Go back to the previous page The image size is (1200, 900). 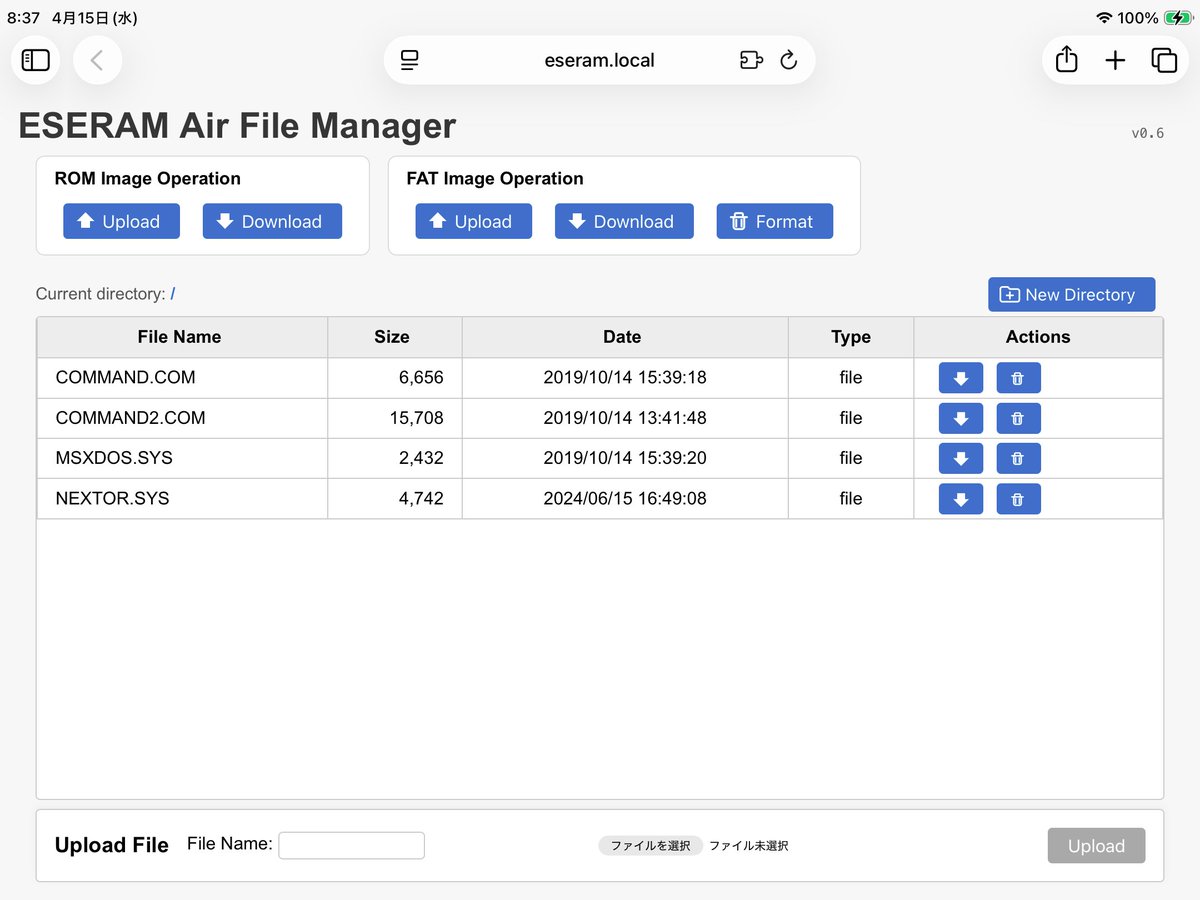97,60
